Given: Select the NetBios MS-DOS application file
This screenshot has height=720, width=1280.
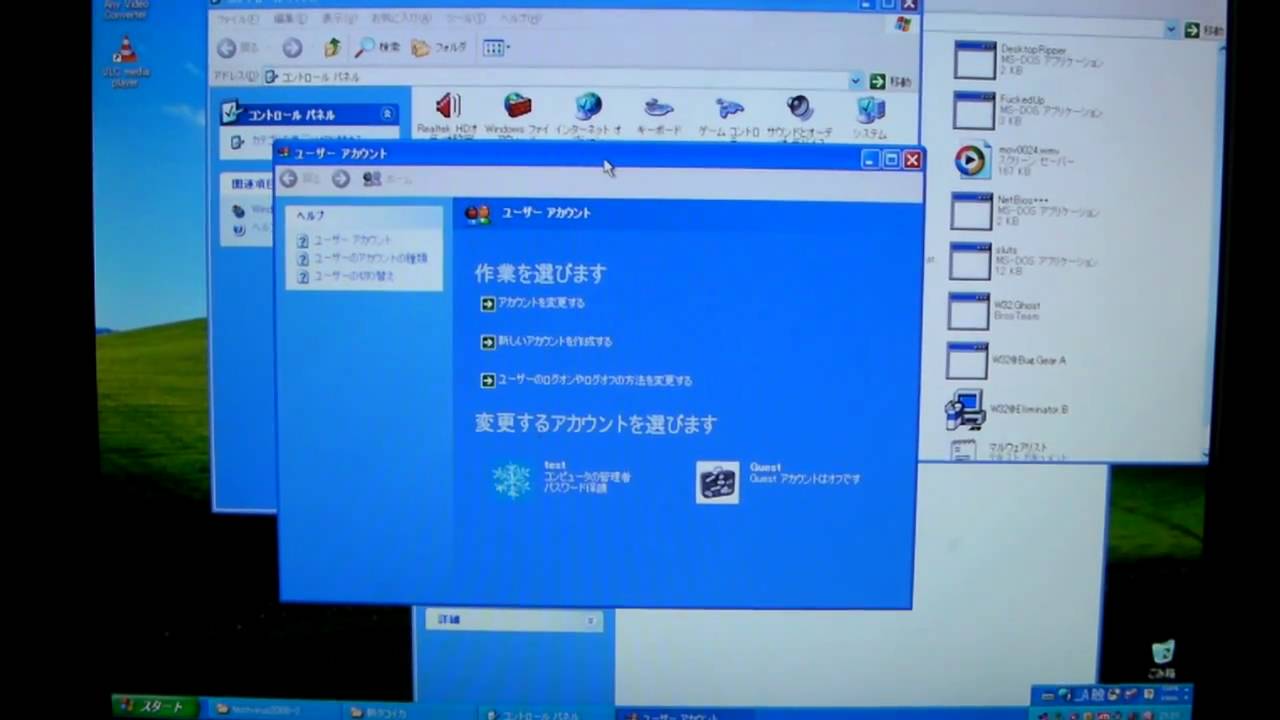Looking at the screenshot, I should coord(971,211).
